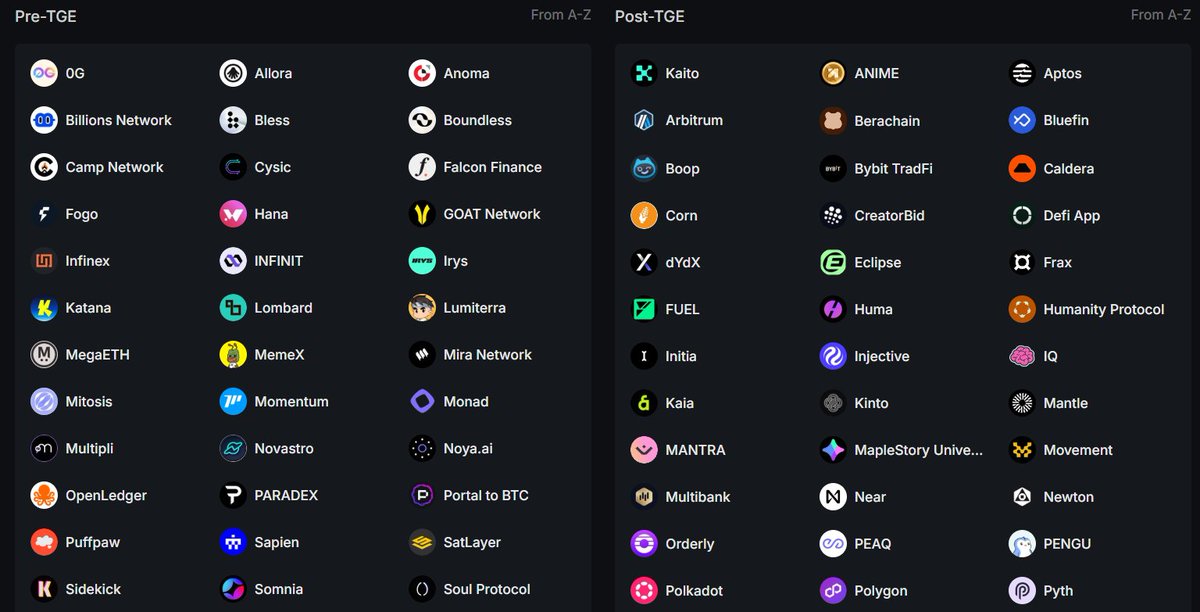Select the GOAT Network yellow icon
The height and width of the screenshot is (612, 1200).
pos(422,213)
